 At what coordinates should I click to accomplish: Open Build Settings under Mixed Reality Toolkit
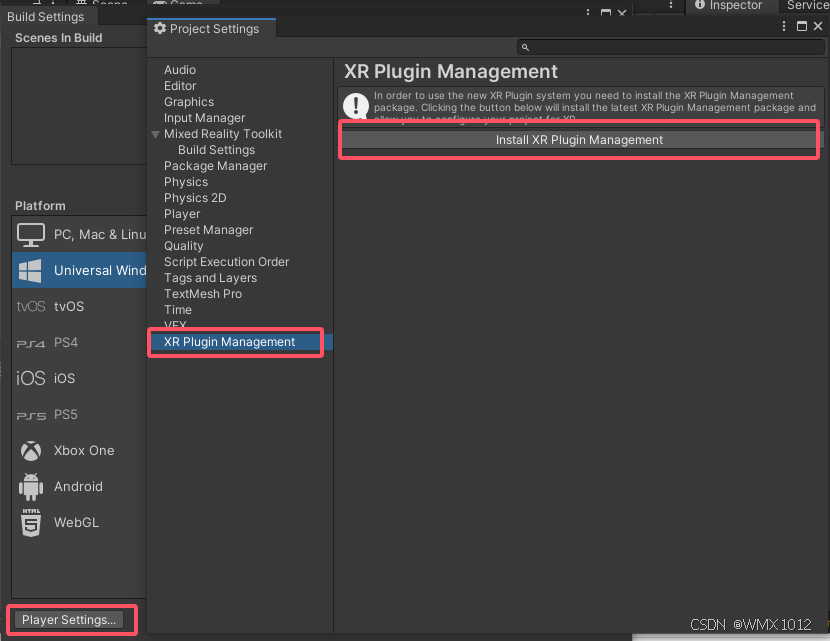click(x=216, y=150)
